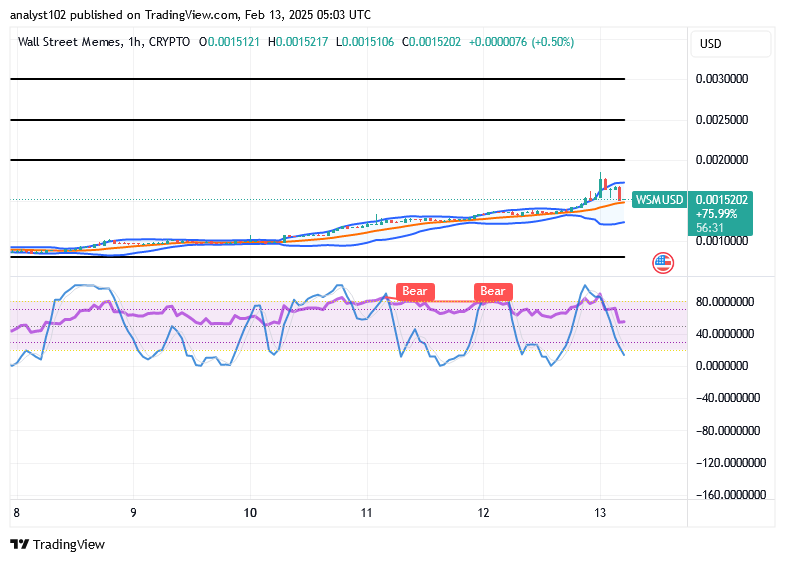Screen dimensions: 785x562
Task: Click the WSMUSD symbol tag
Action: tap(659, 200)
